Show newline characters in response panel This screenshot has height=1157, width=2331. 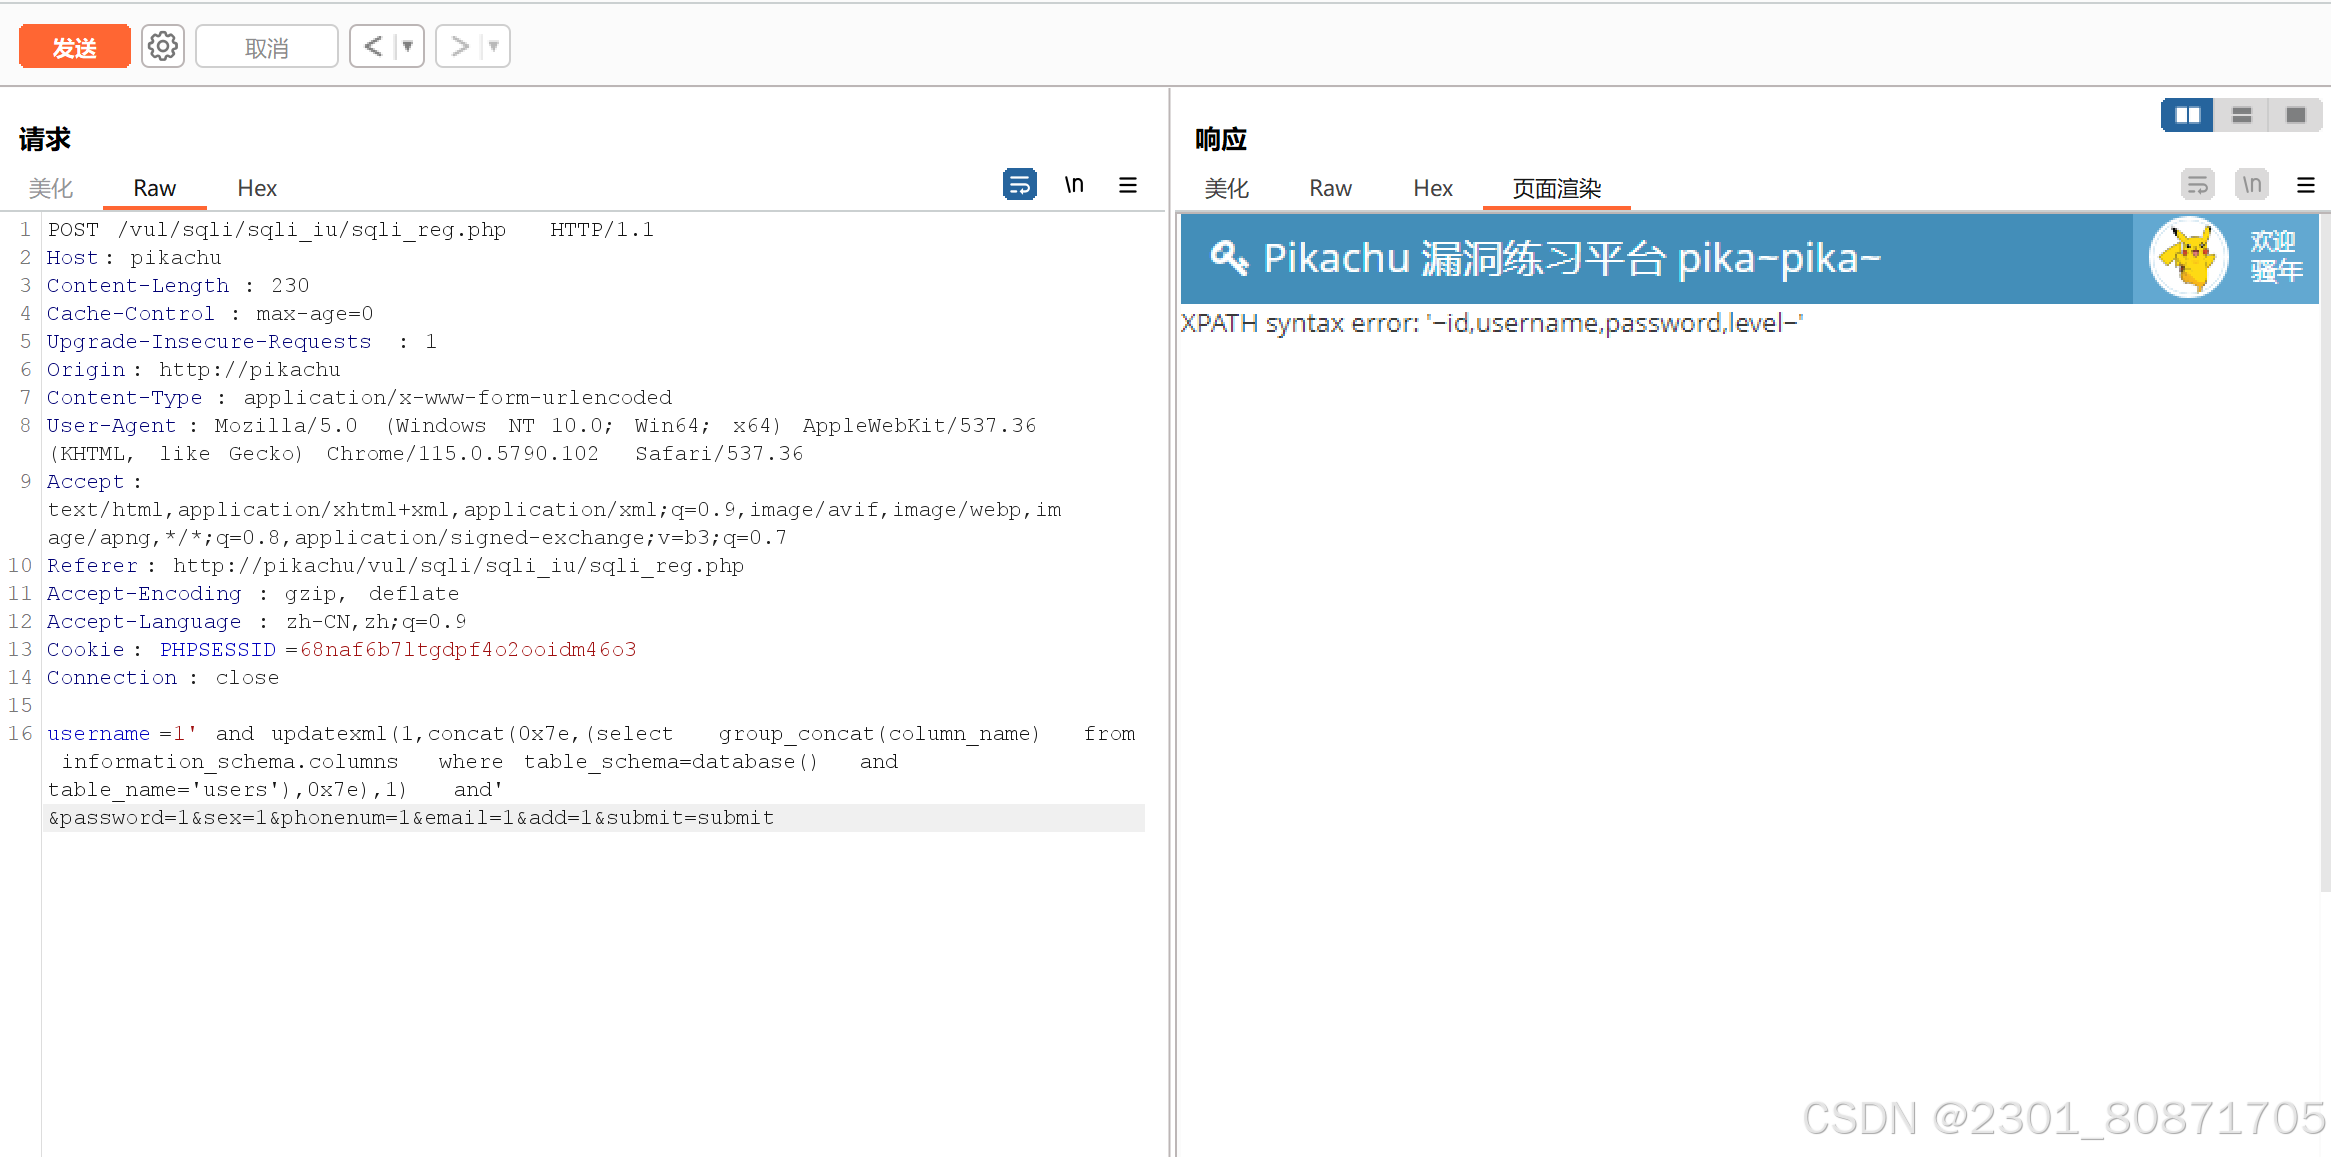pyautogui.click(x=2251, y=185)
